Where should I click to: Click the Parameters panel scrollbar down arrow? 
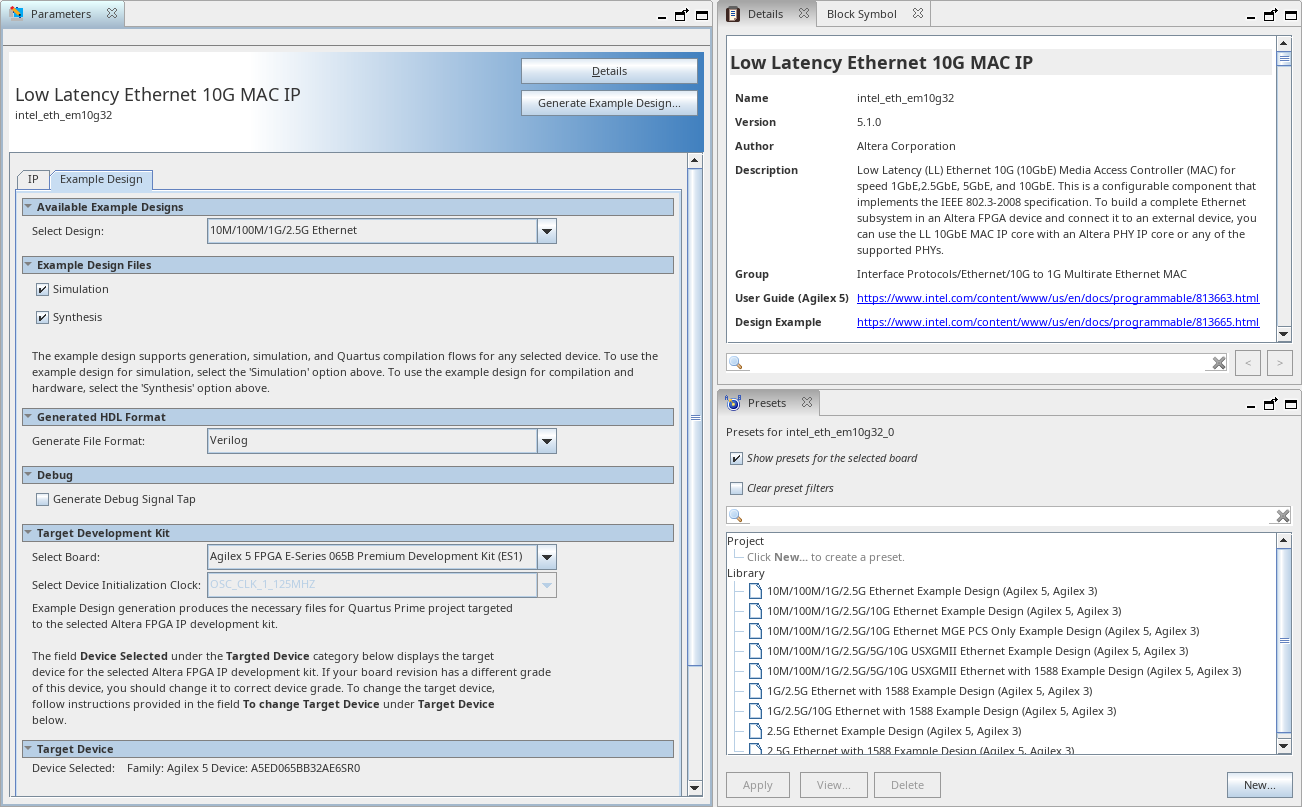coord(695,787)
